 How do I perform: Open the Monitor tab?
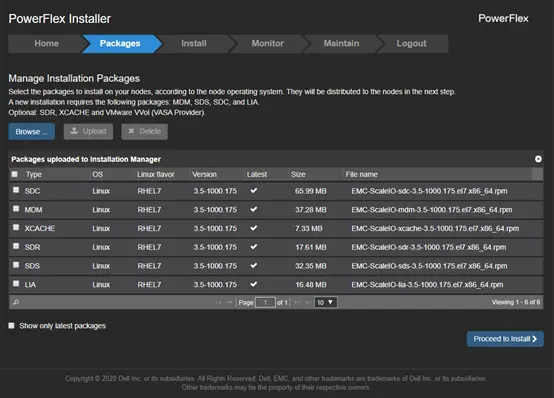267,43
